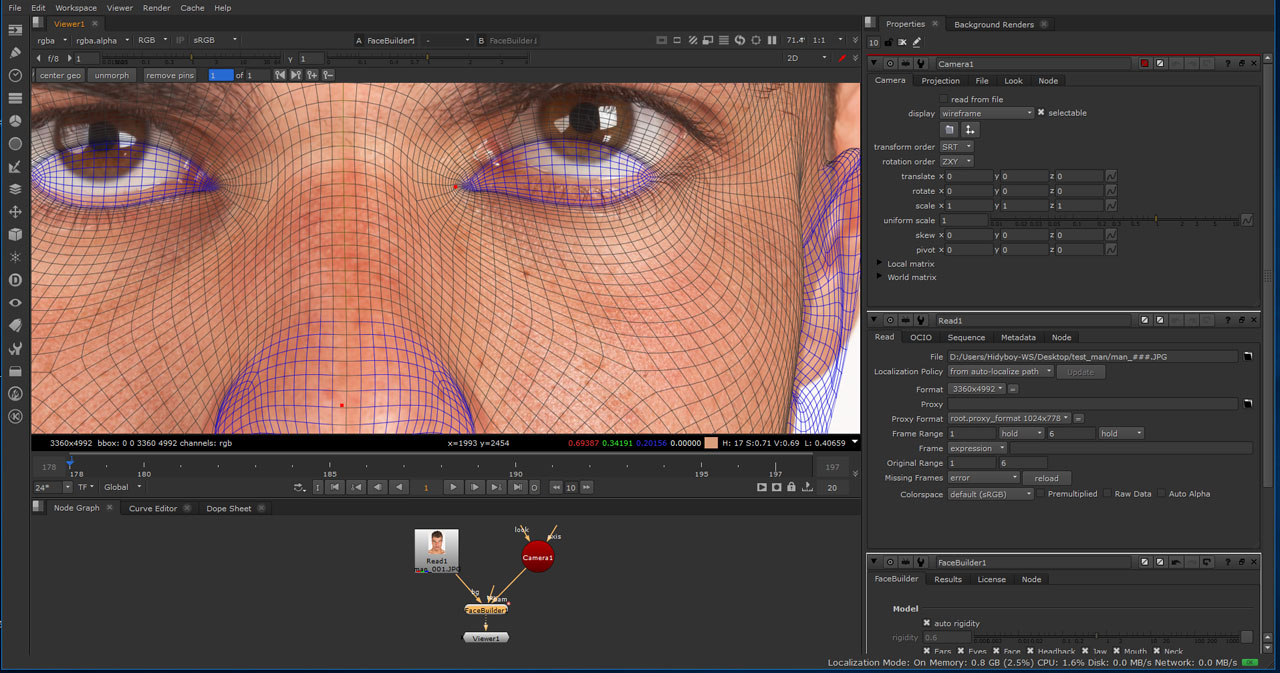1280x673 pixels.
Task: Open the rotation order ZXY dropdown
Action: pos(955,161)
